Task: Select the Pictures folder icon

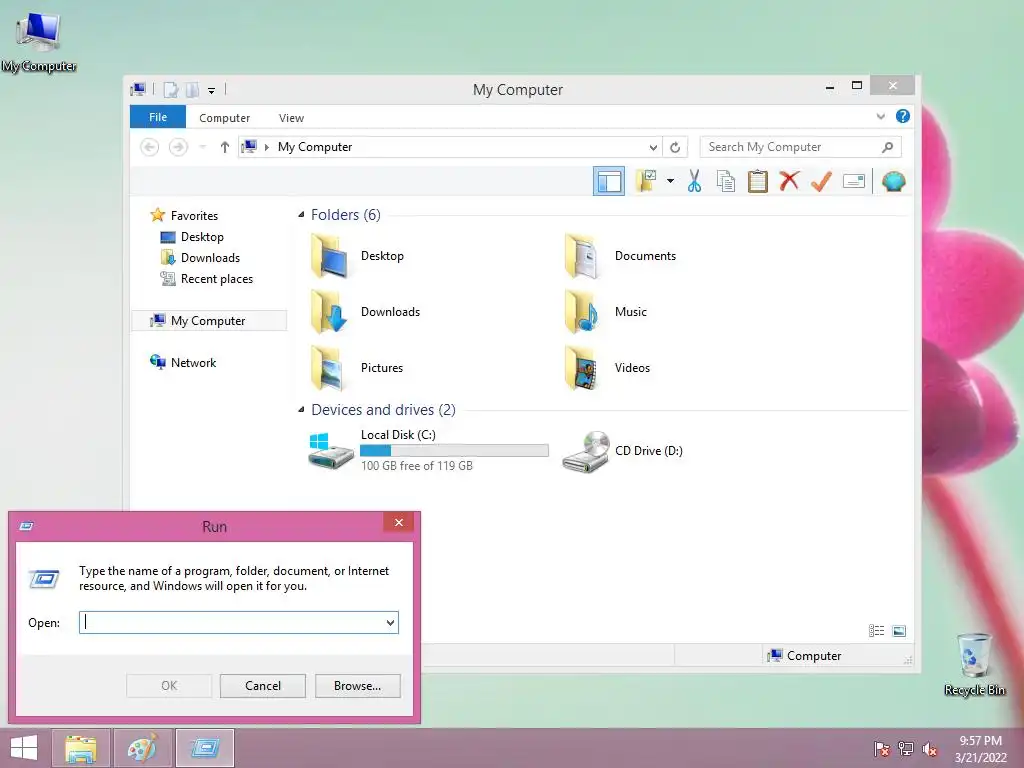Action: 329,368
